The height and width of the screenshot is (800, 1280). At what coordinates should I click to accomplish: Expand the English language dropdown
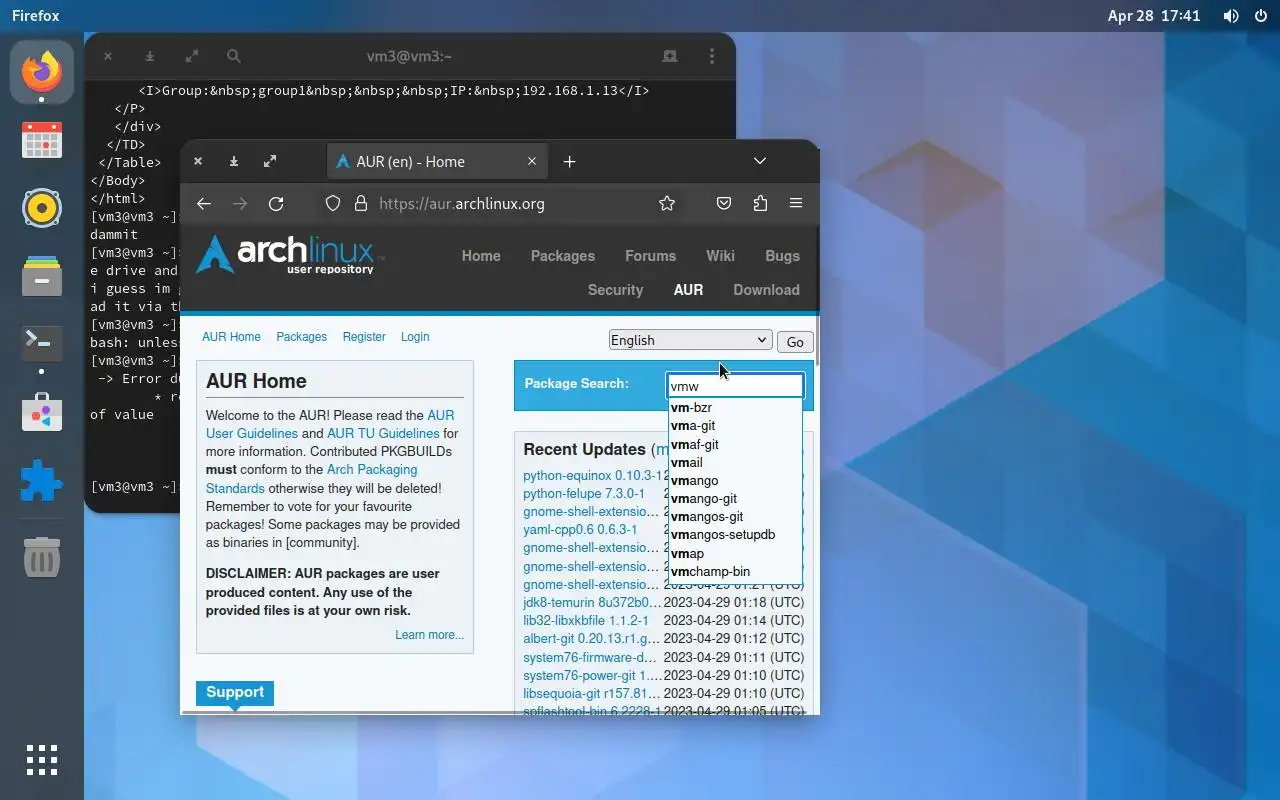click(690, 340)
